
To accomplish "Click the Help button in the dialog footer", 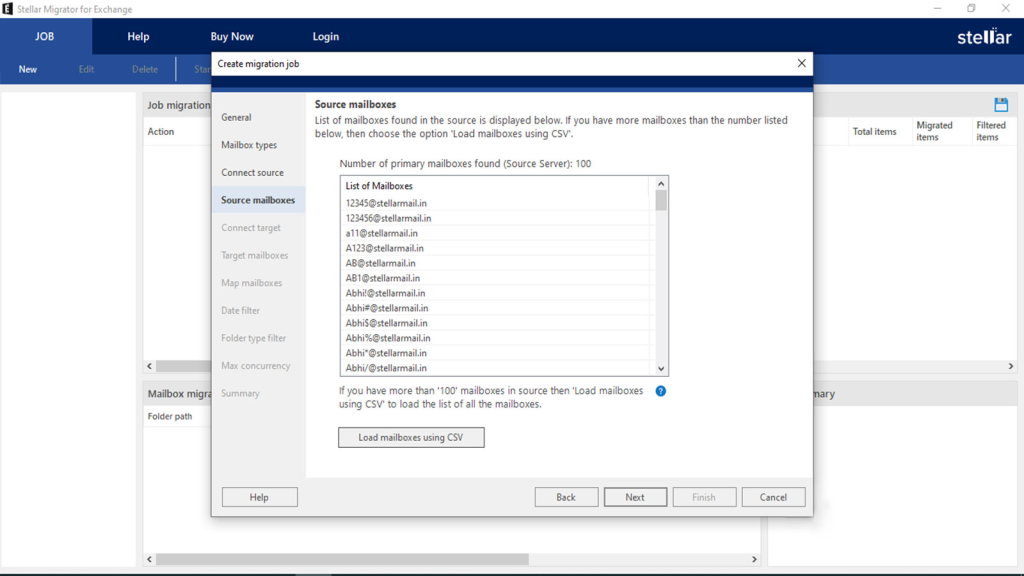I will [259, 497].
